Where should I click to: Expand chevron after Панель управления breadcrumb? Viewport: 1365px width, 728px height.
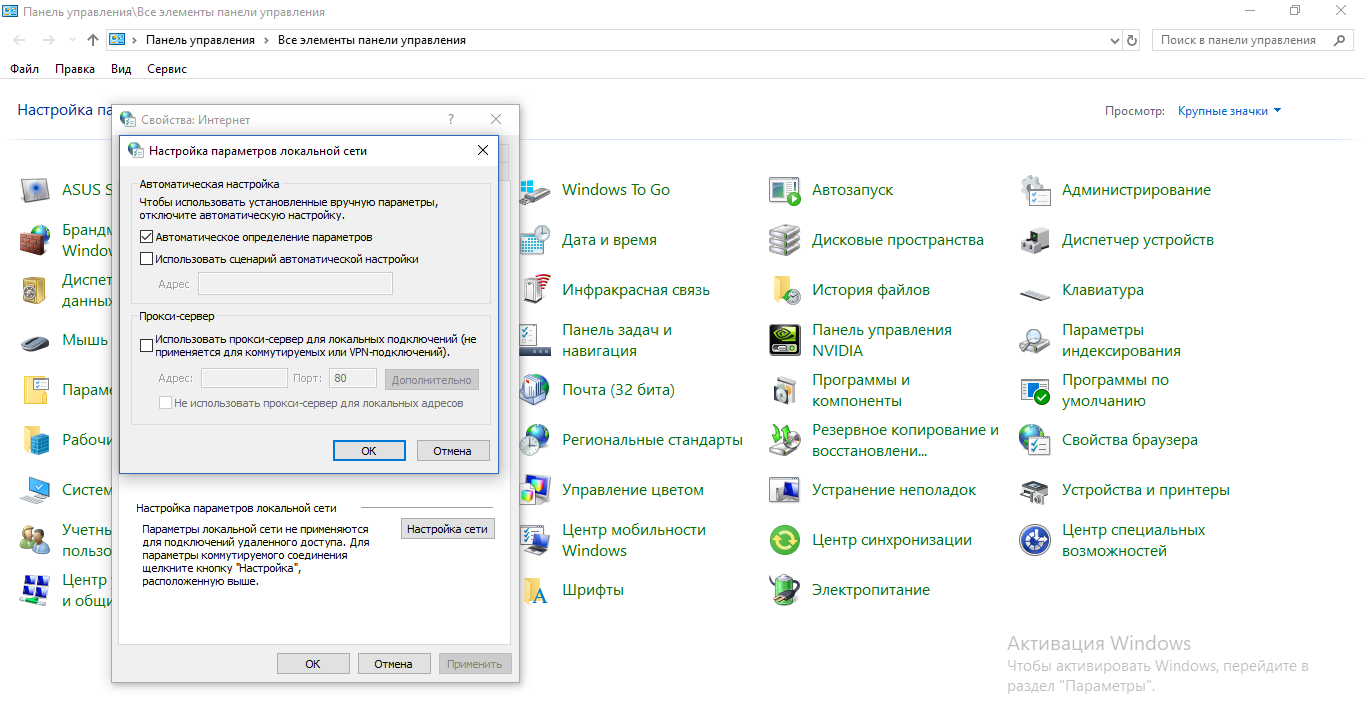pos(266,40)
